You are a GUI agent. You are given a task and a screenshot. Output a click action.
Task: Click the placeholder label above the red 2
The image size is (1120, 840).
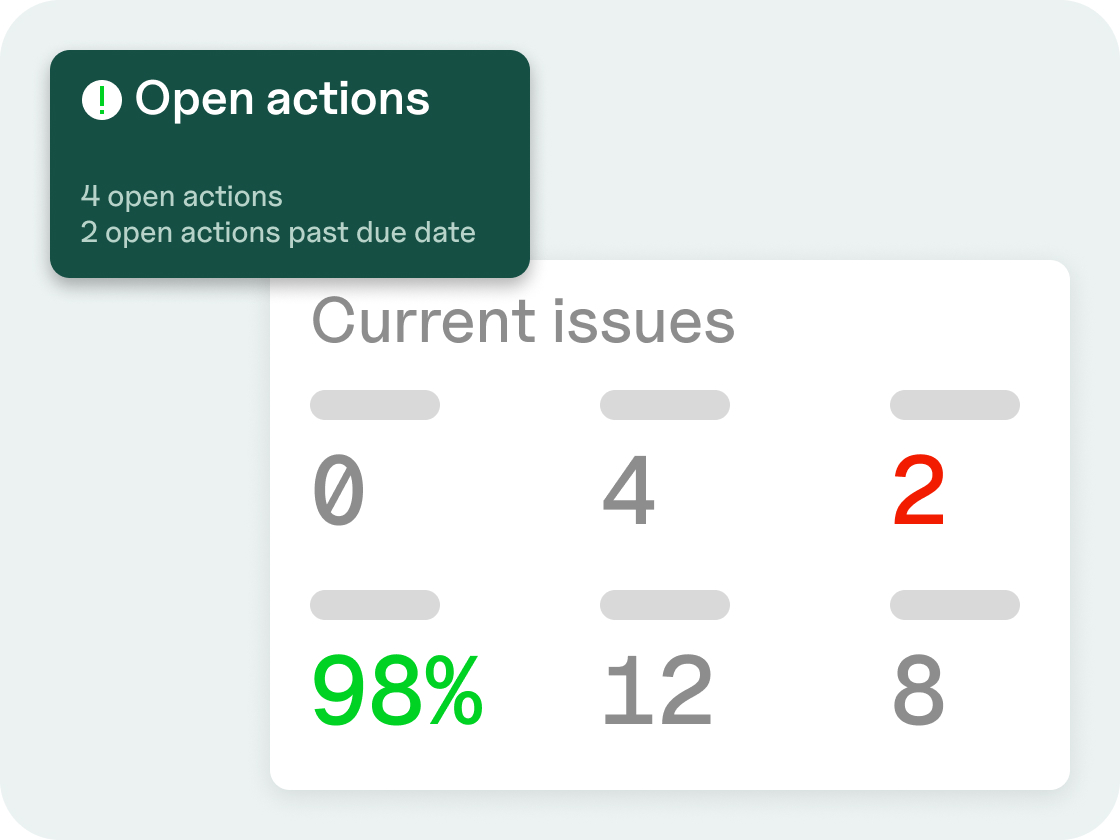coord(955,405)
